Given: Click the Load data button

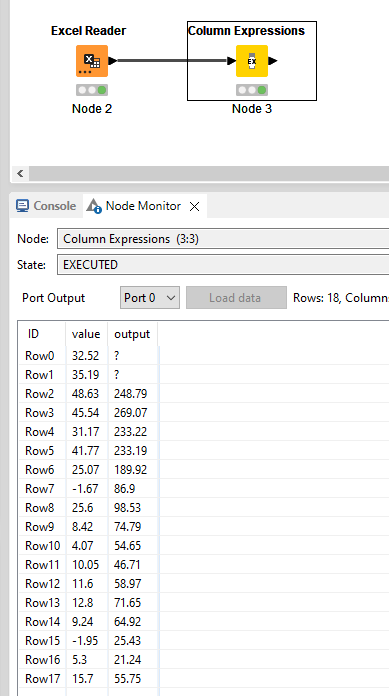Looking at the screenshot, I should [236, 297].
